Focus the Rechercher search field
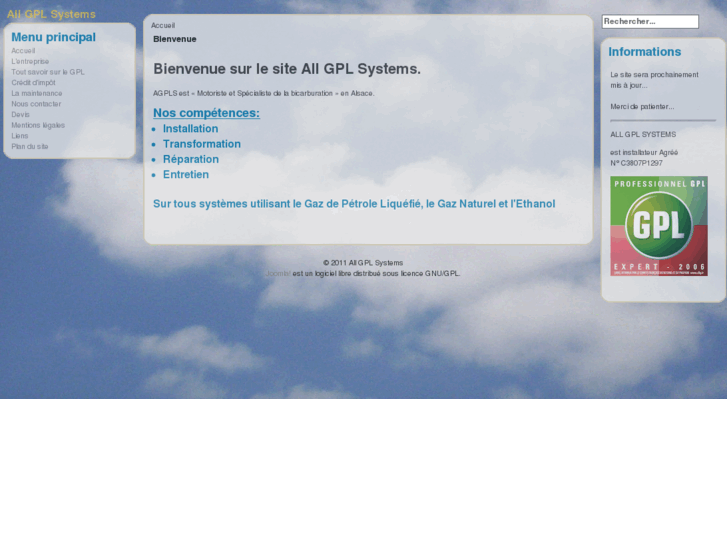 (650, 21)
